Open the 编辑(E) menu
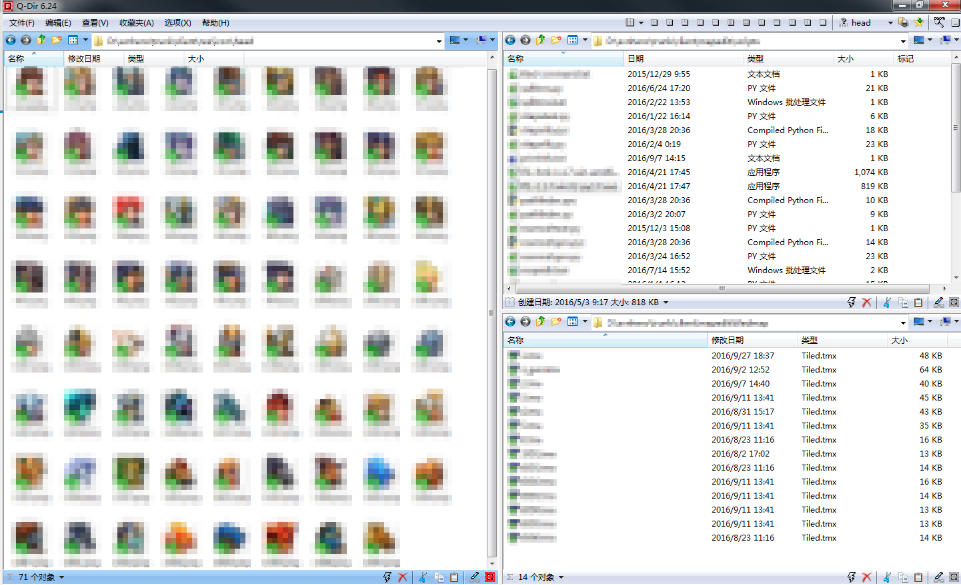Screen dimensions: 961x585 58,23
